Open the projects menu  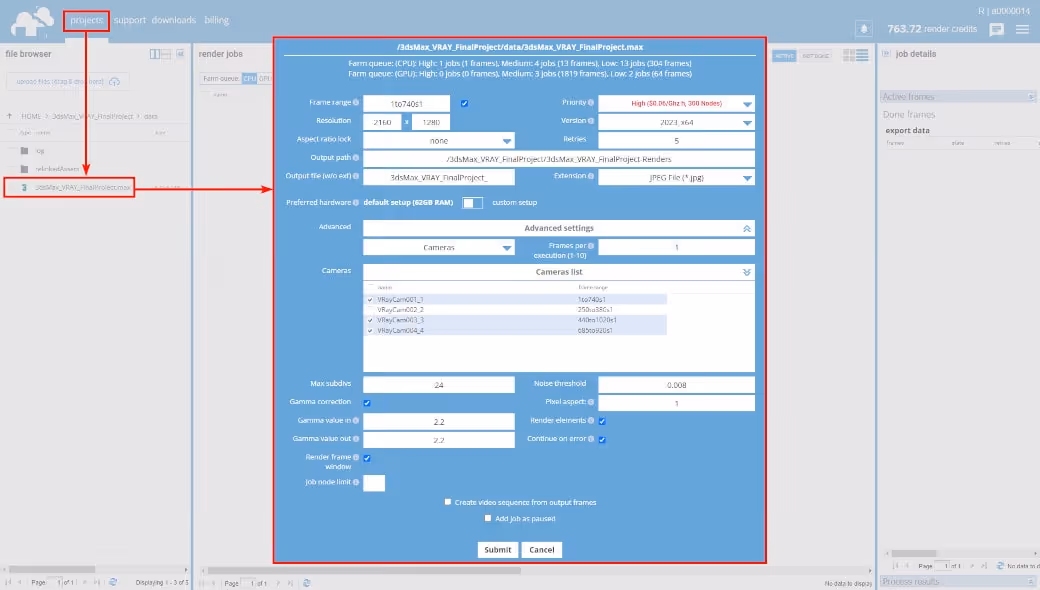(87, 20)
